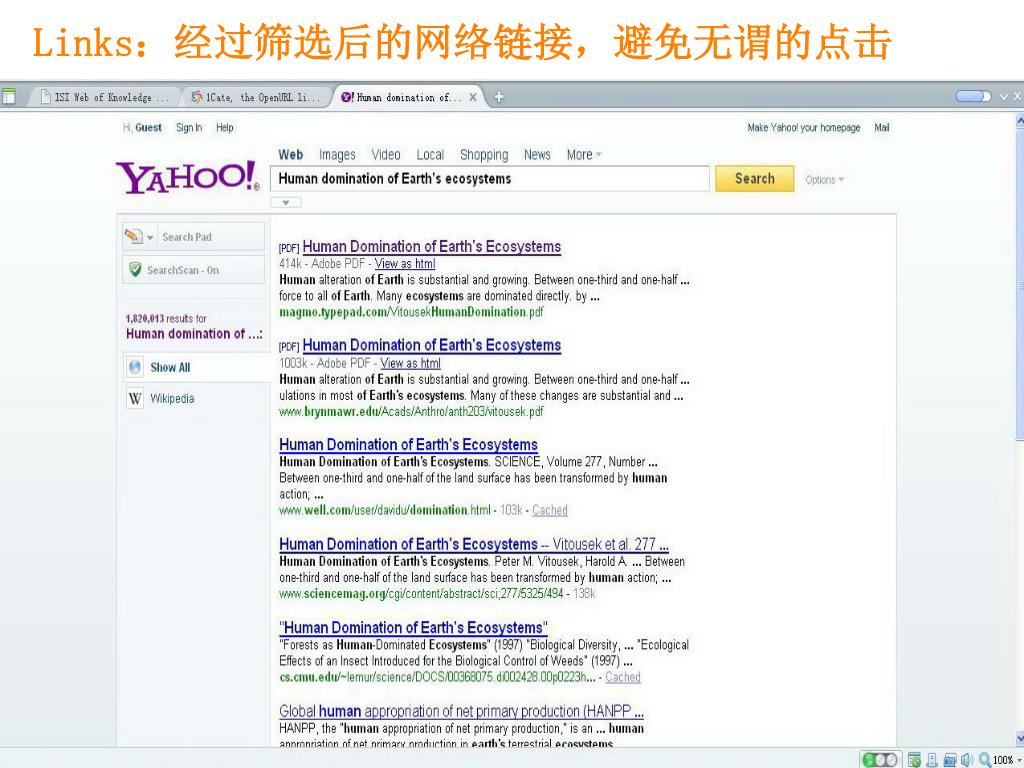
Task: Click the search query input field
Action: click(x=490, y=179)
